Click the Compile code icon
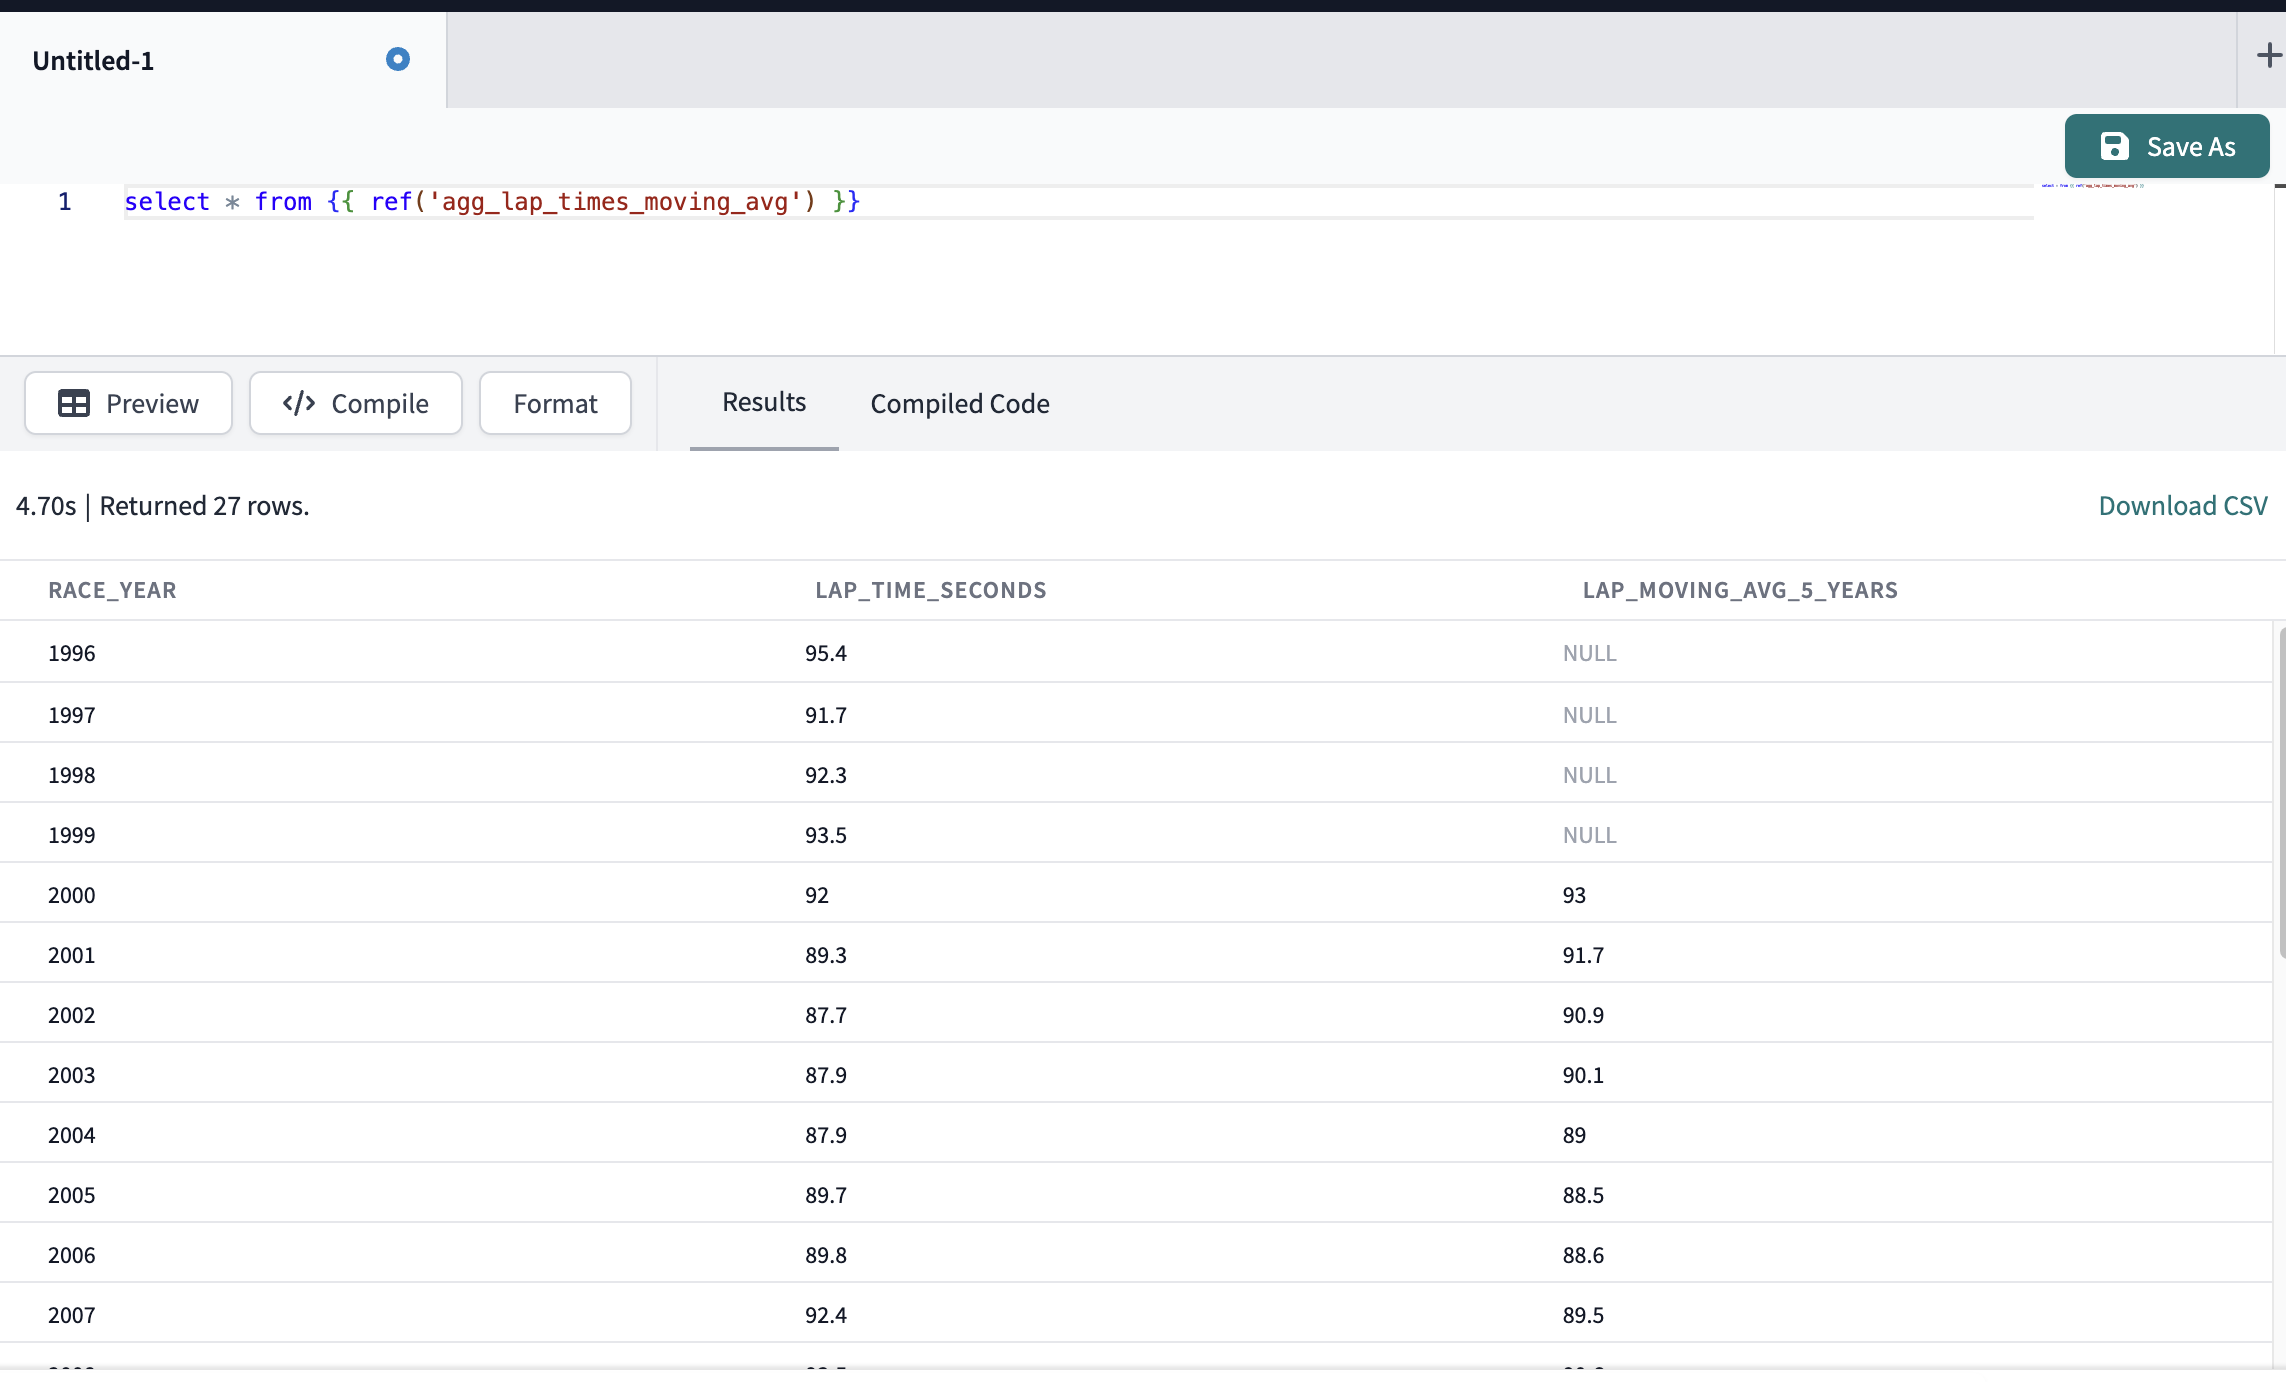The image size is (2286, 1382). click(x=297, y=403)
